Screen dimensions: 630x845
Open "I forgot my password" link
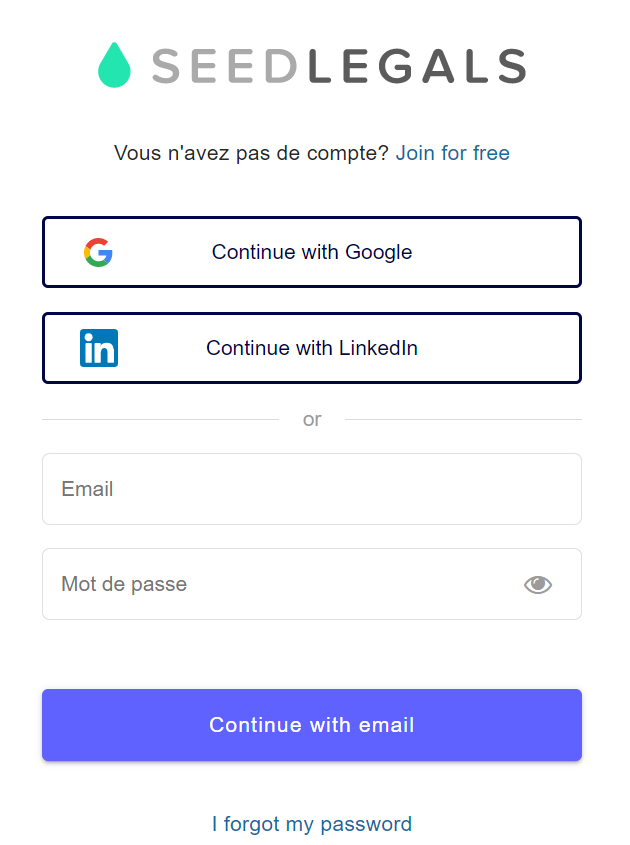coord(312,824)
